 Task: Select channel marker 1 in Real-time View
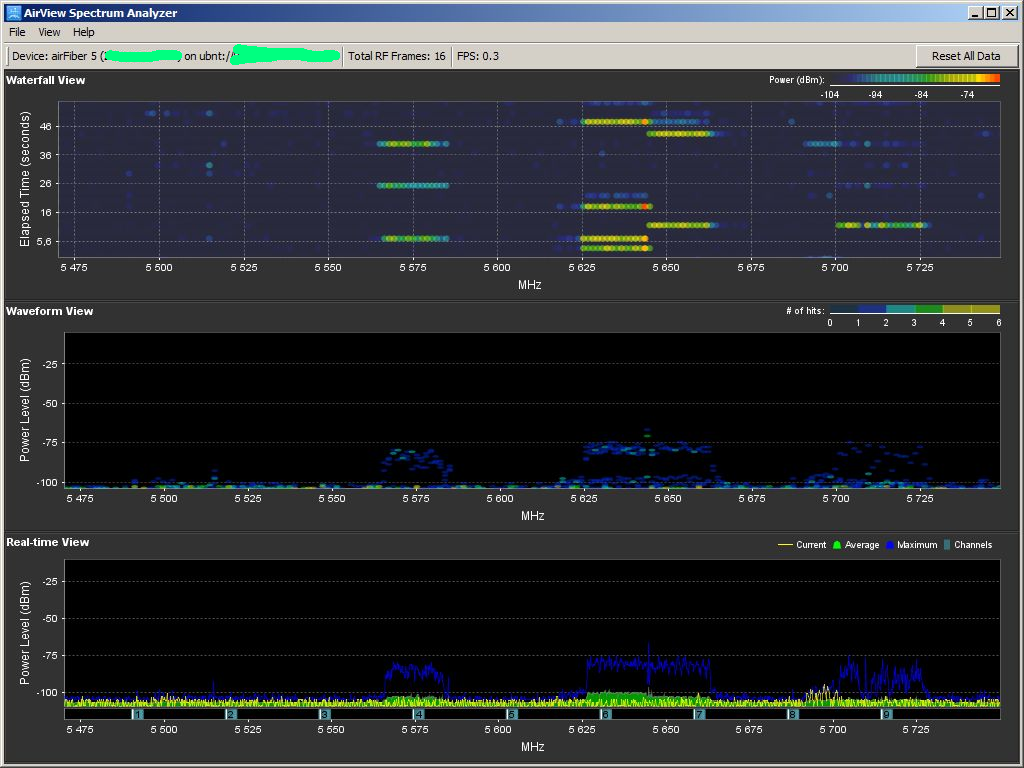138,714
